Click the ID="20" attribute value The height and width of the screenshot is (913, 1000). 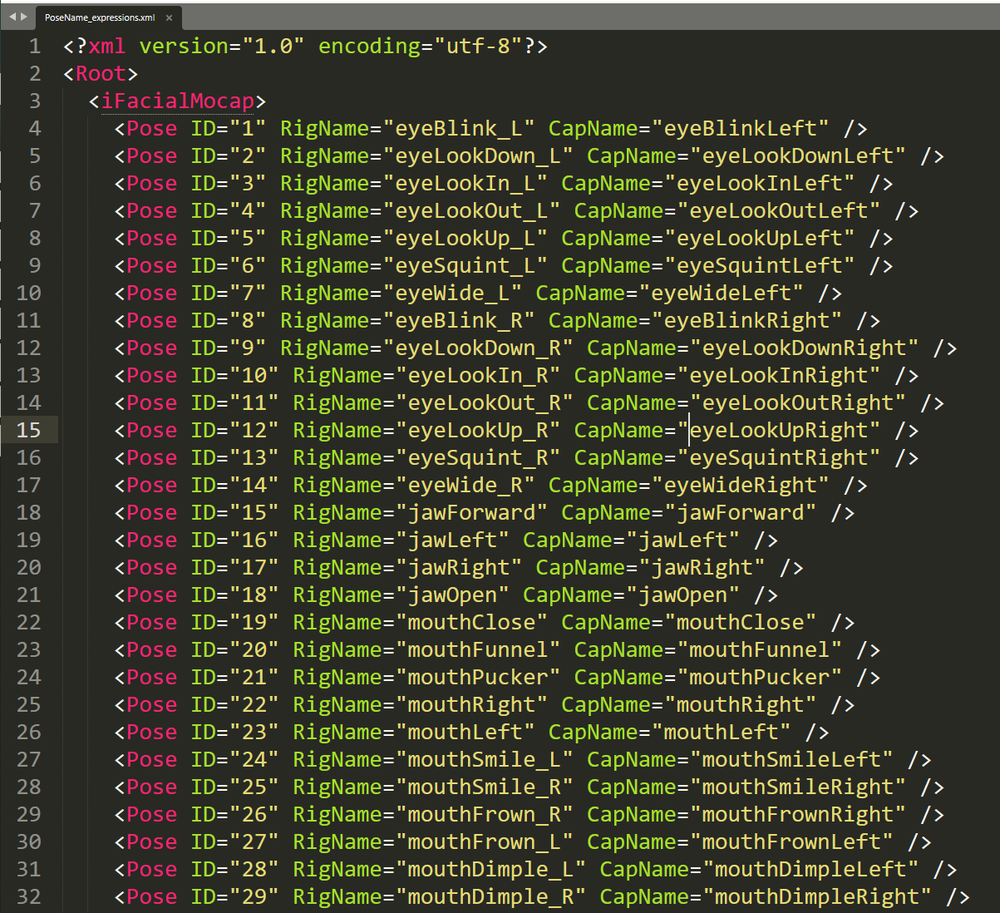[x=254, y=650]
